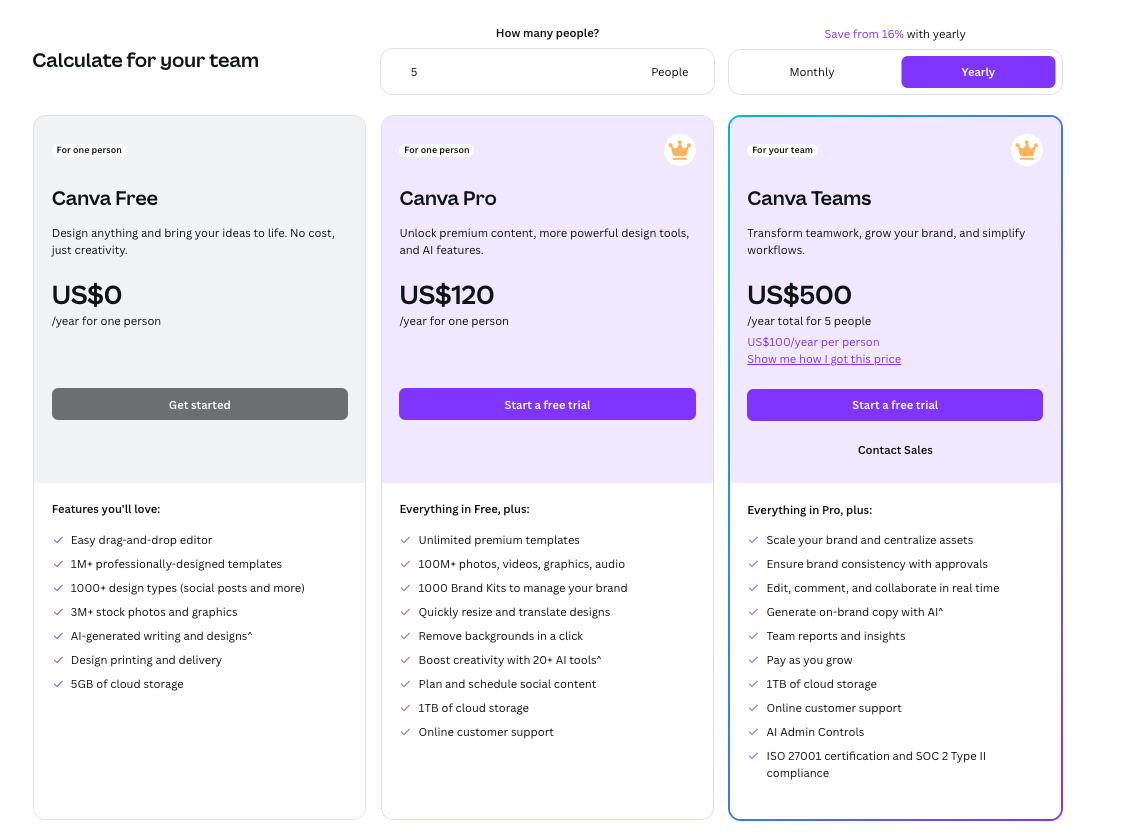Start a free trial for Canva Teams
Image resolution: width=1141 pixels, height=834 pixels.
pos(895,405)
